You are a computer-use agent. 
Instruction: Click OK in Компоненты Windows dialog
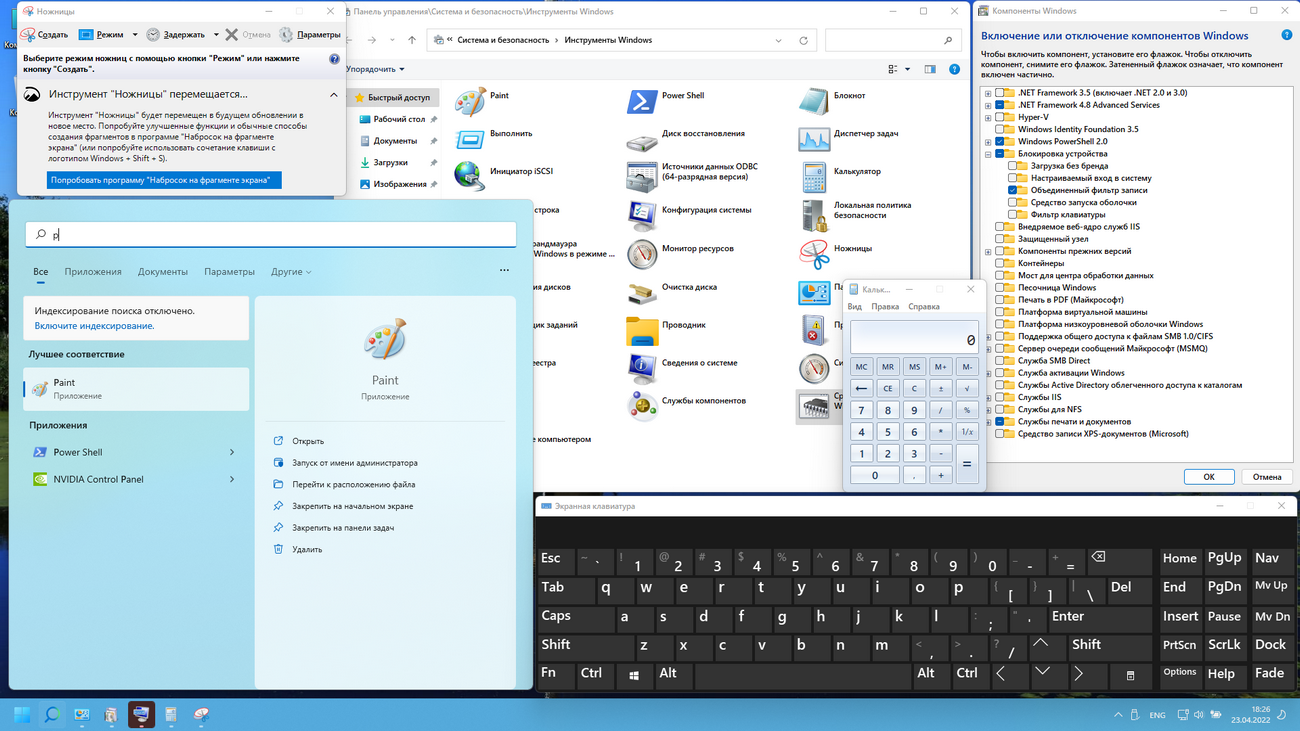(x=1209, y=477)
